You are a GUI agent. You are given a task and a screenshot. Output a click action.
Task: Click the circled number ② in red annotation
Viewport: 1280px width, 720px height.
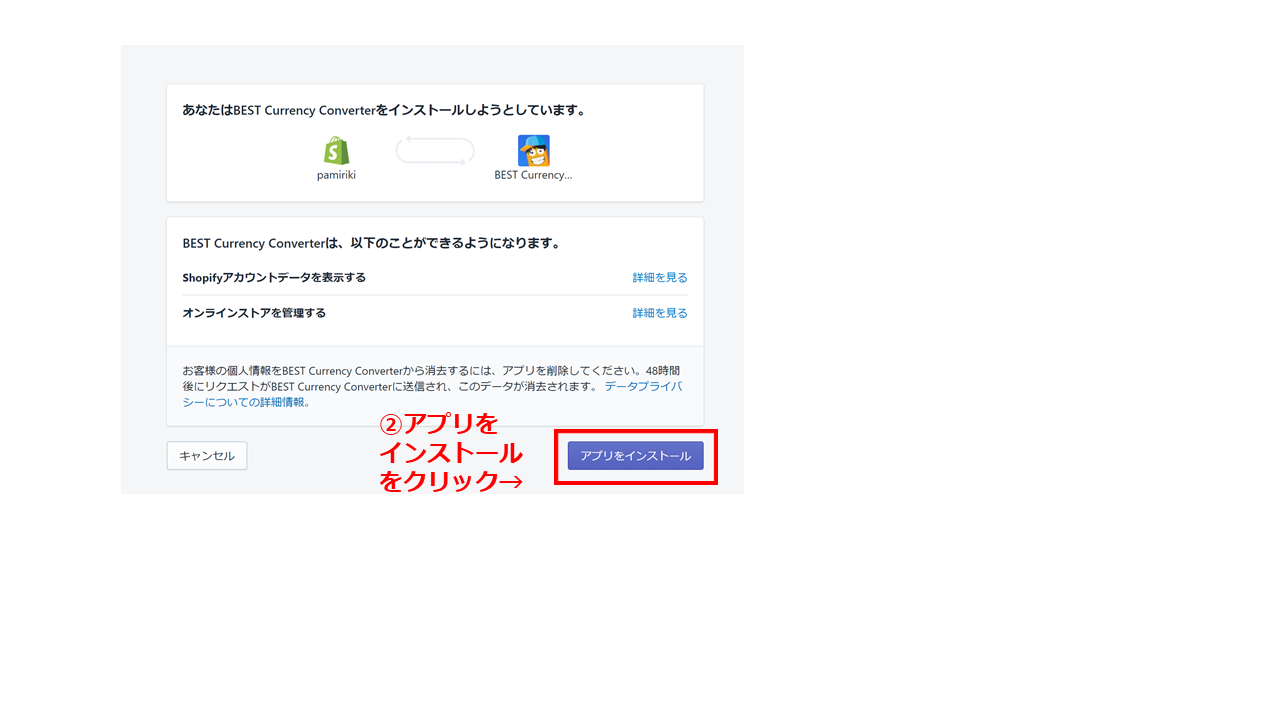(x=390, y=425)
